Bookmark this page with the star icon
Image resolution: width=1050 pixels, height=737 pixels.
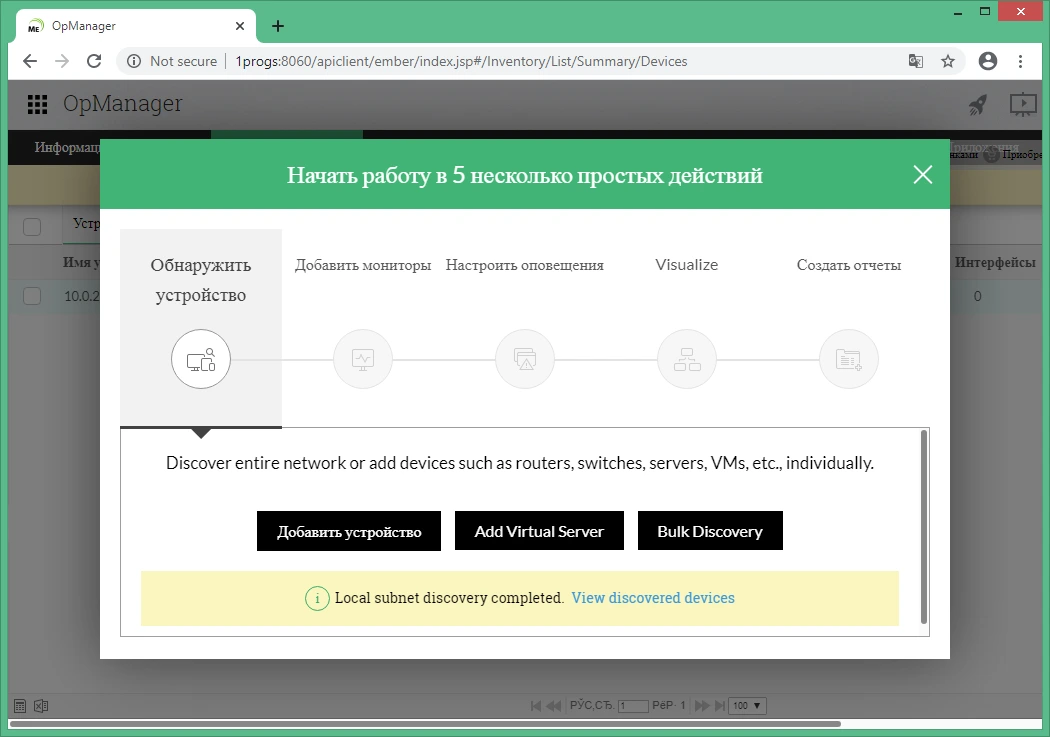(x=948, y=62)
